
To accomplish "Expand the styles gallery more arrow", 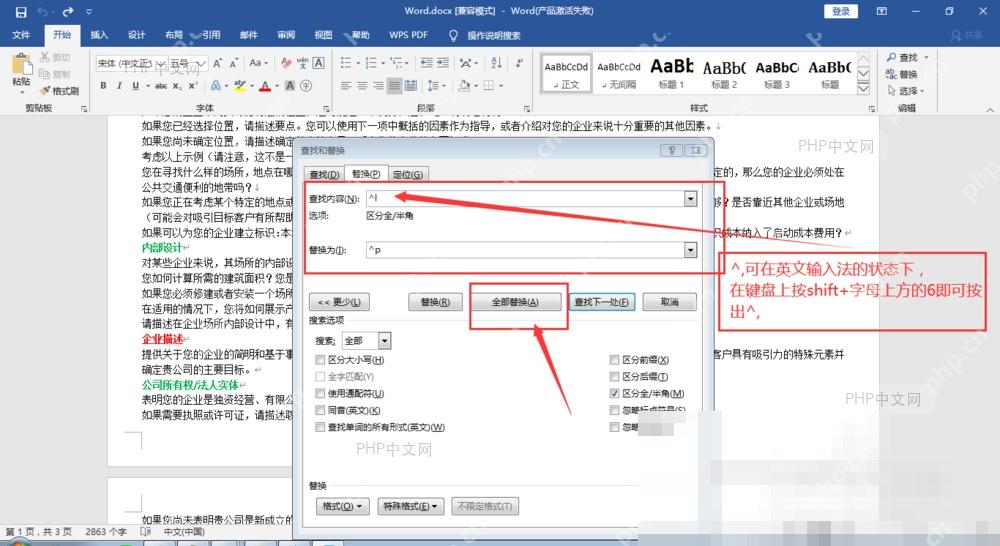I will pos(863,88).
